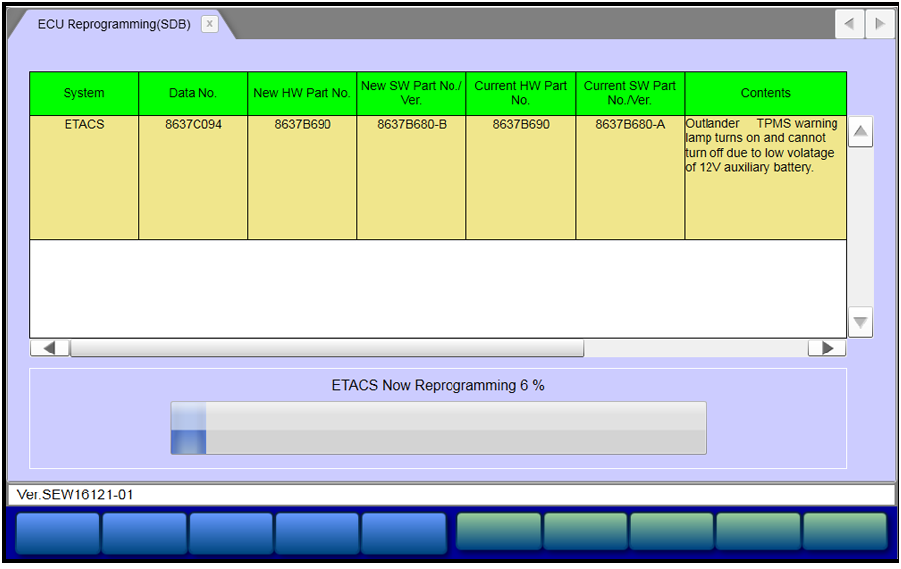
Task: Click the right tab navigation arrow
Action: pos(879,24)
